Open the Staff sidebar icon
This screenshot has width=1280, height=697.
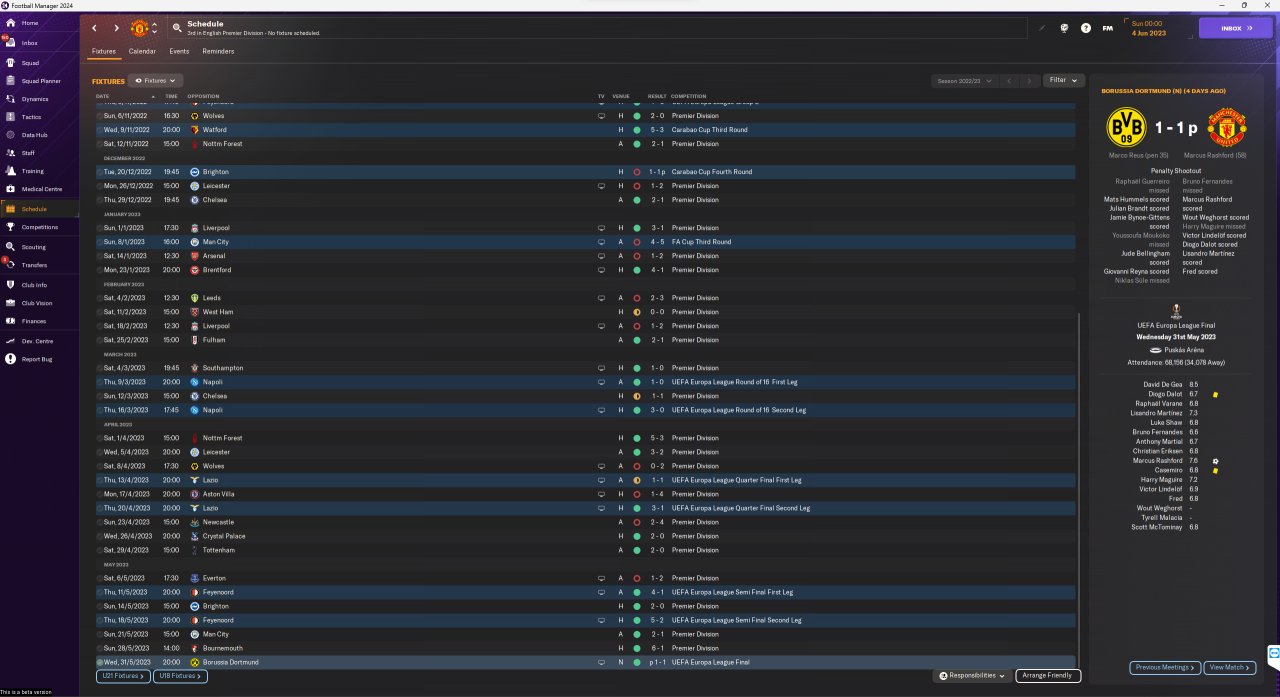(x=10, y=153)
